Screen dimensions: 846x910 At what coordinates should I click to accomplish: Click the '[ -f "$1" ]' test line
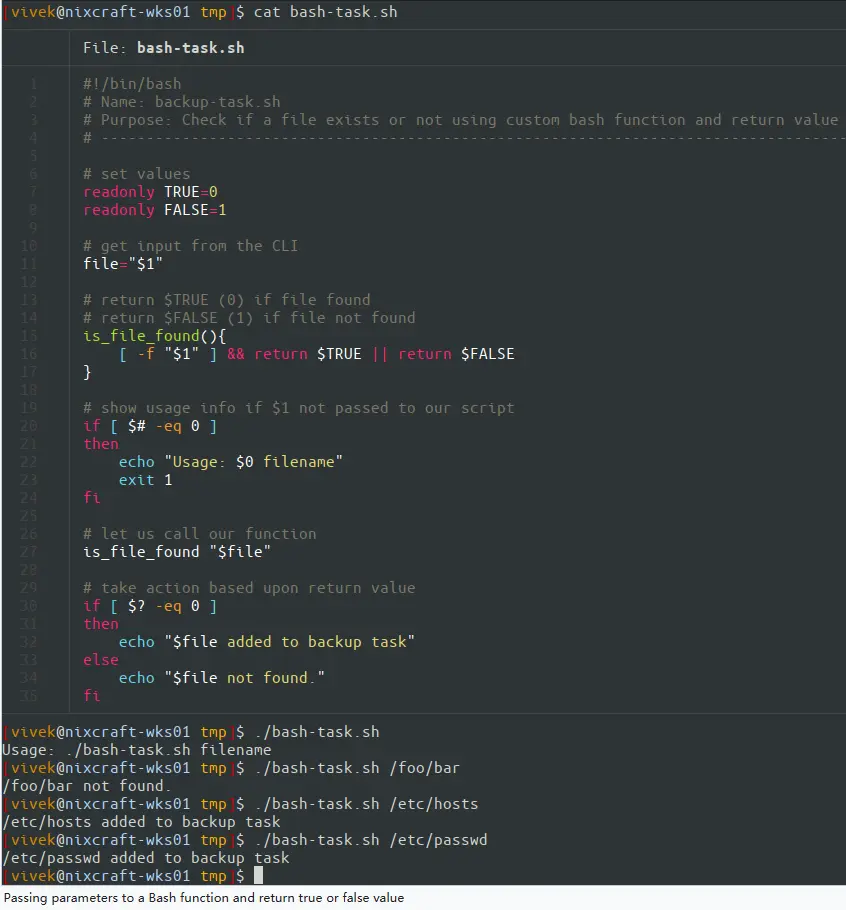coord(316,353)
